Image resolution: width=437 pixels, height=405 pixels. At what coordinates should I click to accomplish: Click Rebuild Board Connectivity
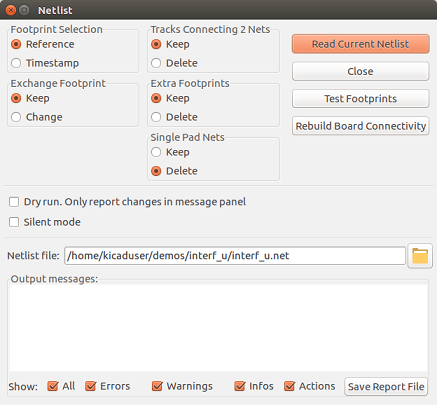coord(360,126)
